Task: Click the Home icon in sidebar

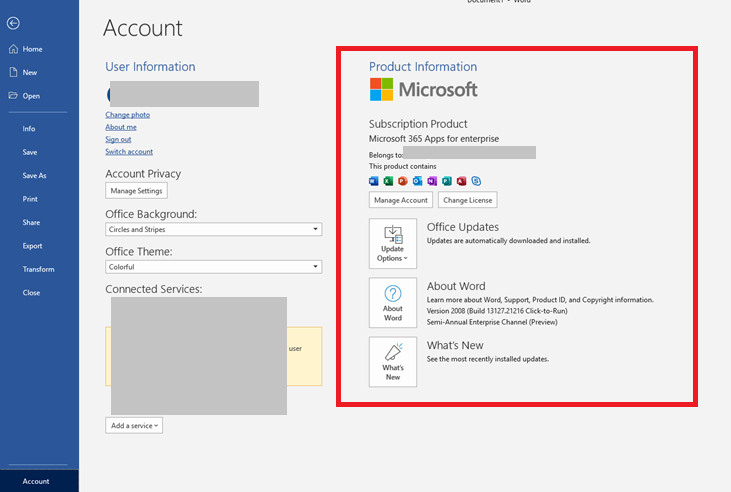Action: 14,49
